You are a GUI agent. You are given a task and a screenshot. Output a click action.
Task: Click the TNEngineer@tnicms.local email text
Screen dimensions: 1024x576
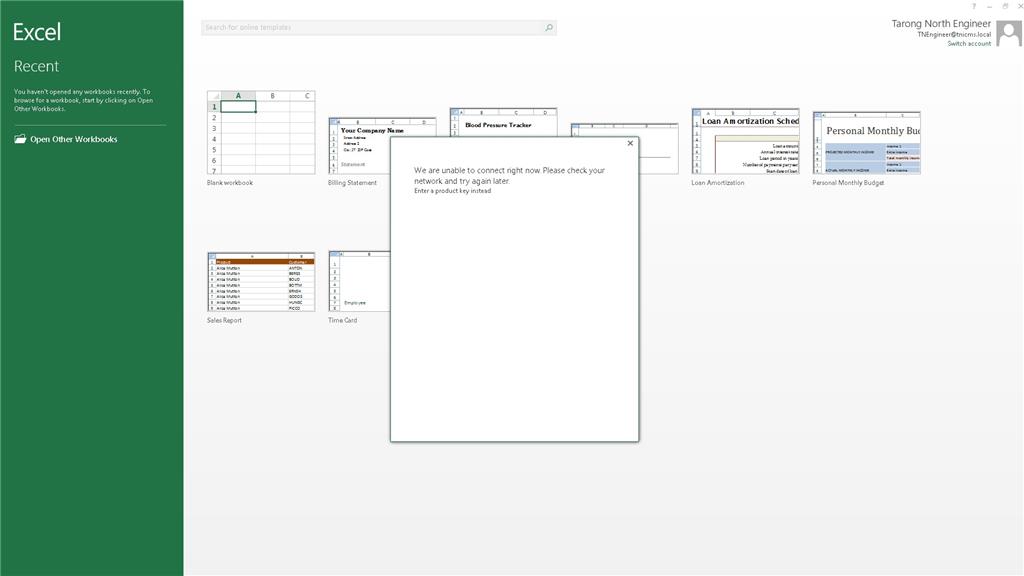tap(954, 35)
